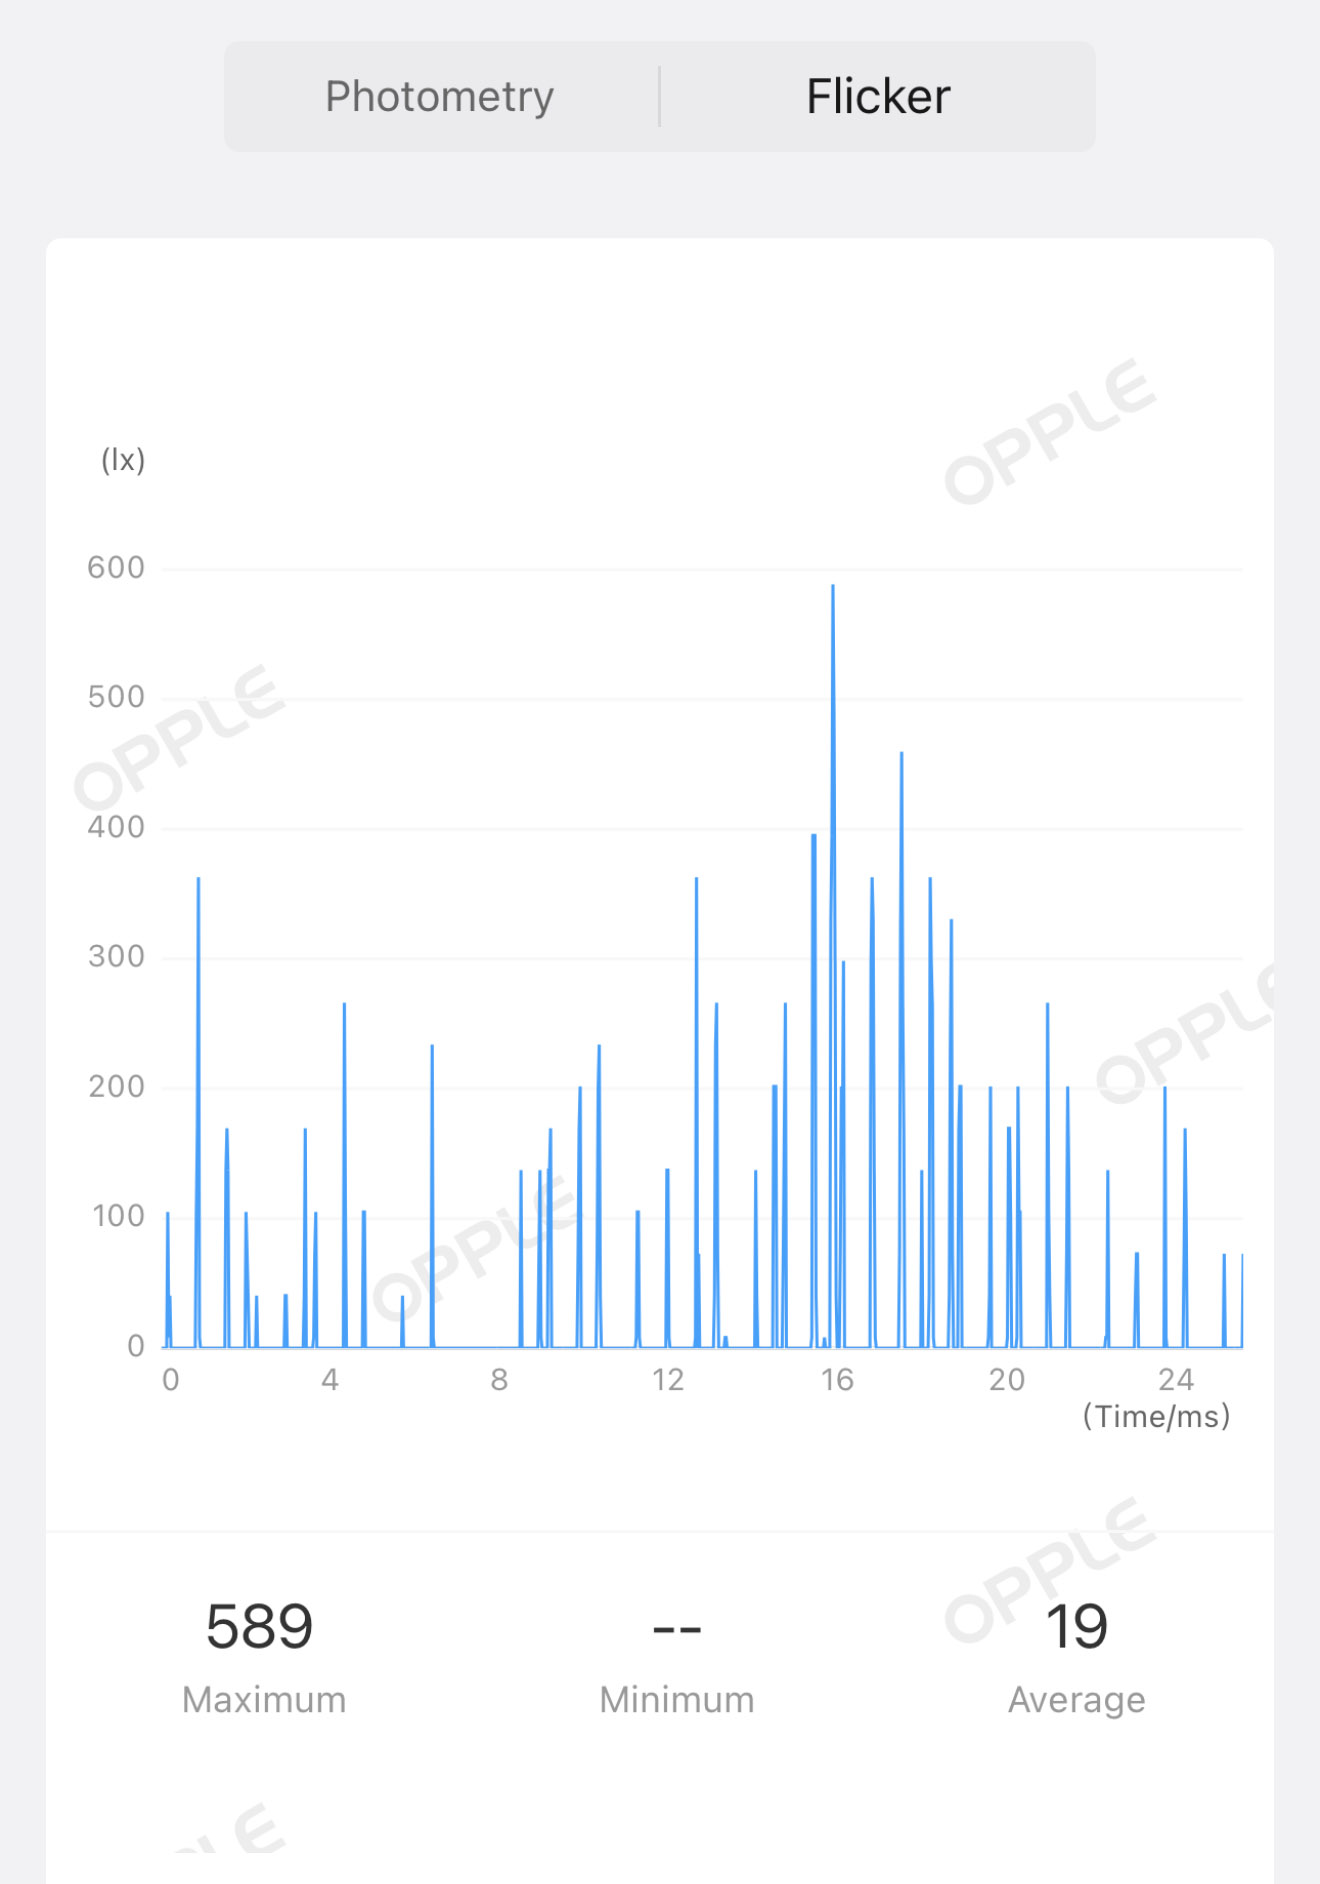Viewport: 1320px width, 1884px height.
Task: Click the 8 tick on time axis
Action: pos(500,1380)
